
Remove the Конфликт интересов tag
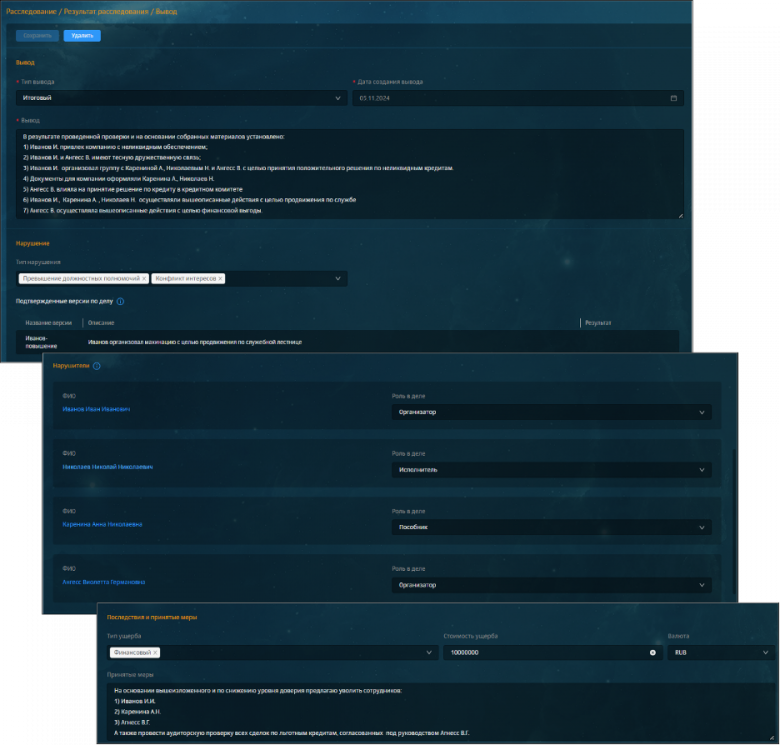coord(220,278)
